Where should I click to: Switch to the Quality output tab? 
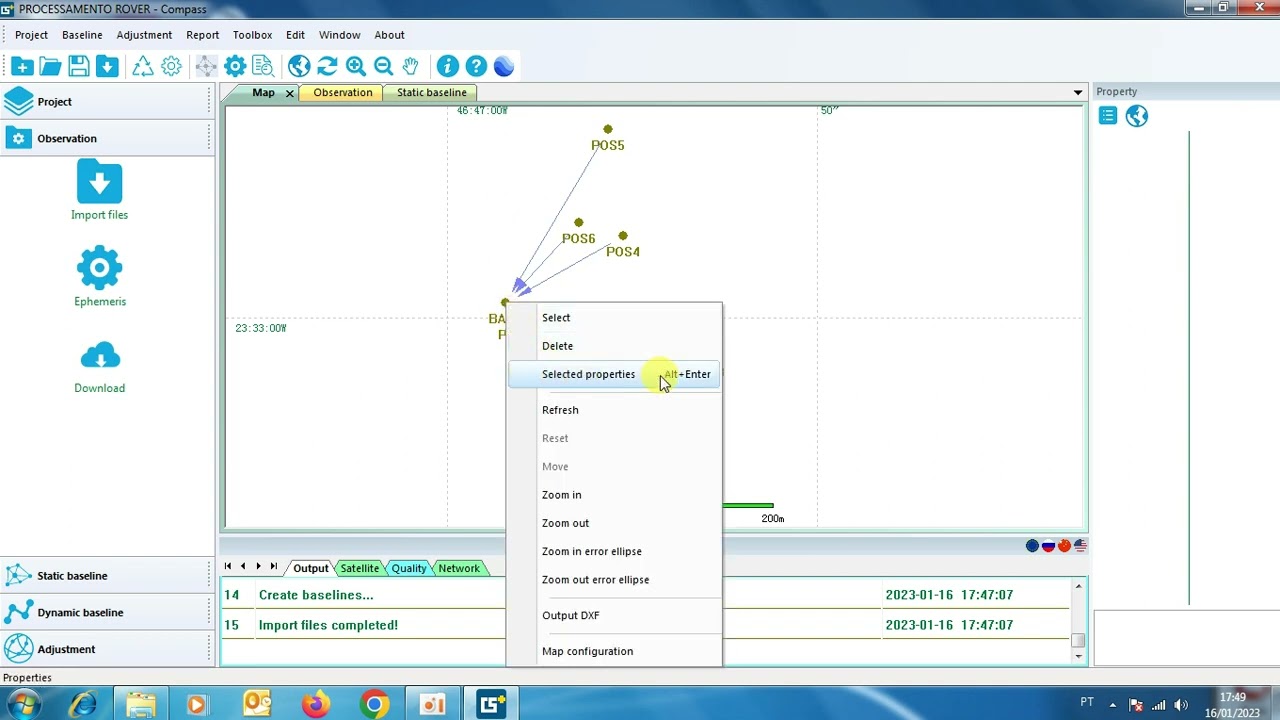point(408,568)
